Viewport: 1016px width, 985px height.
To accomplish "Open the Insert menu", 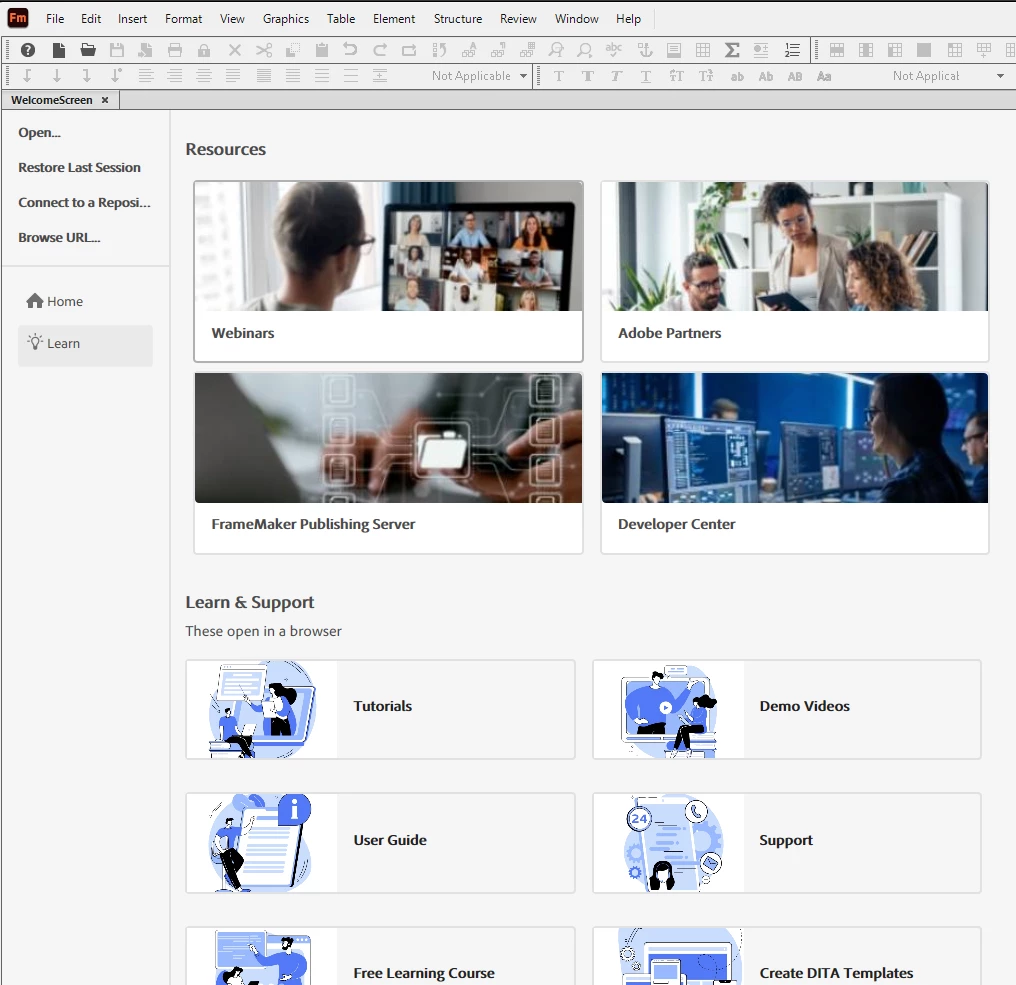I will pyautogui.click(x=132, y=19).
